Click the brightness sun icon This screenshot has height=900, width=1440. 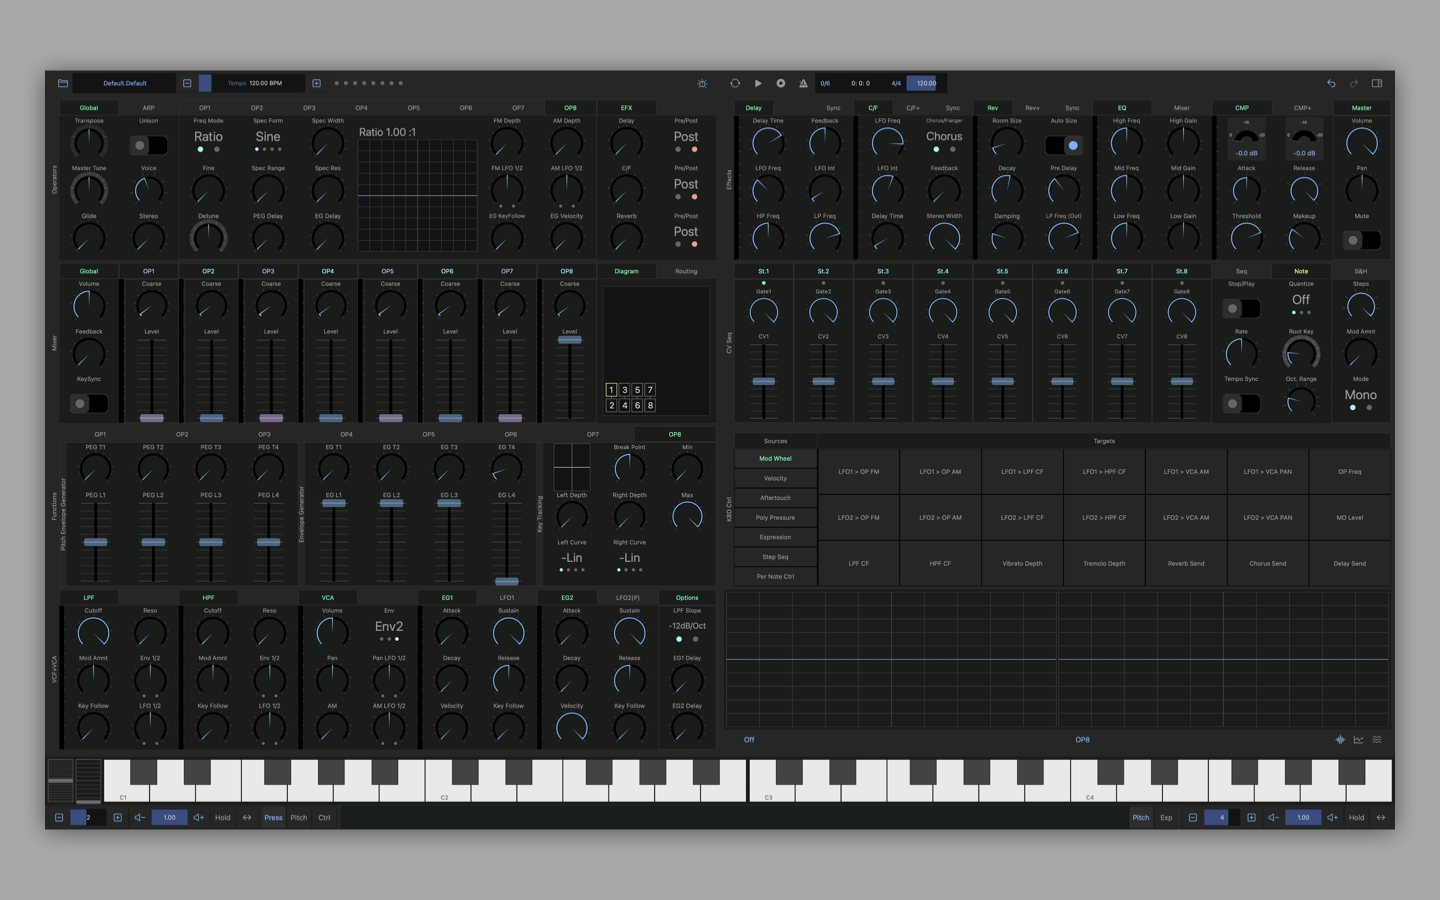(702, 83)
